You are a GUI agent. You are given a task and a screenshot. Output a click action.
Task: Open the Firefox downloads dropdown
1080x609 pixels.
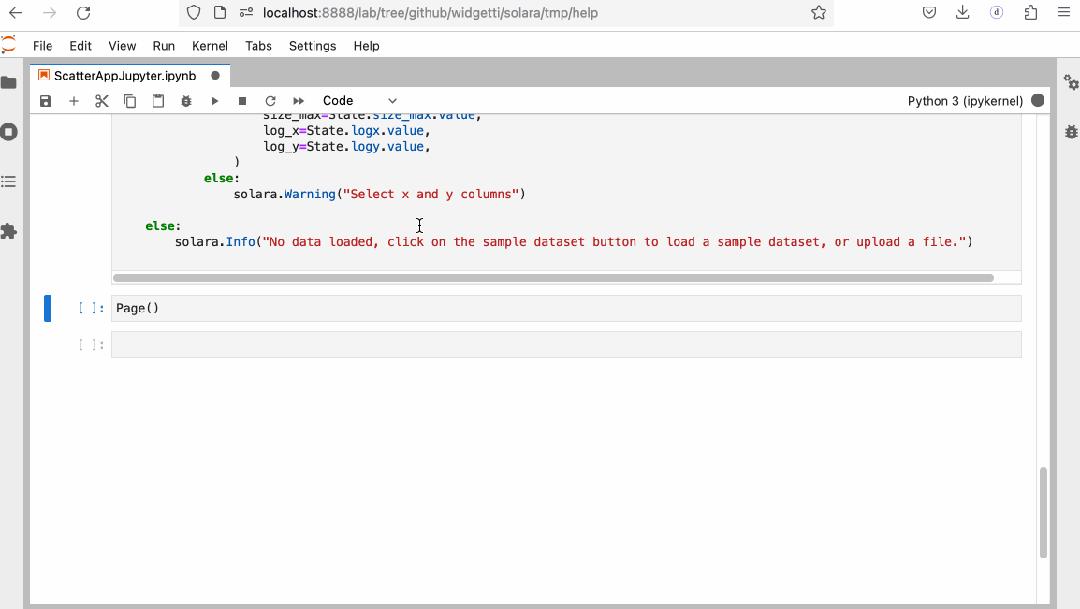962,12
